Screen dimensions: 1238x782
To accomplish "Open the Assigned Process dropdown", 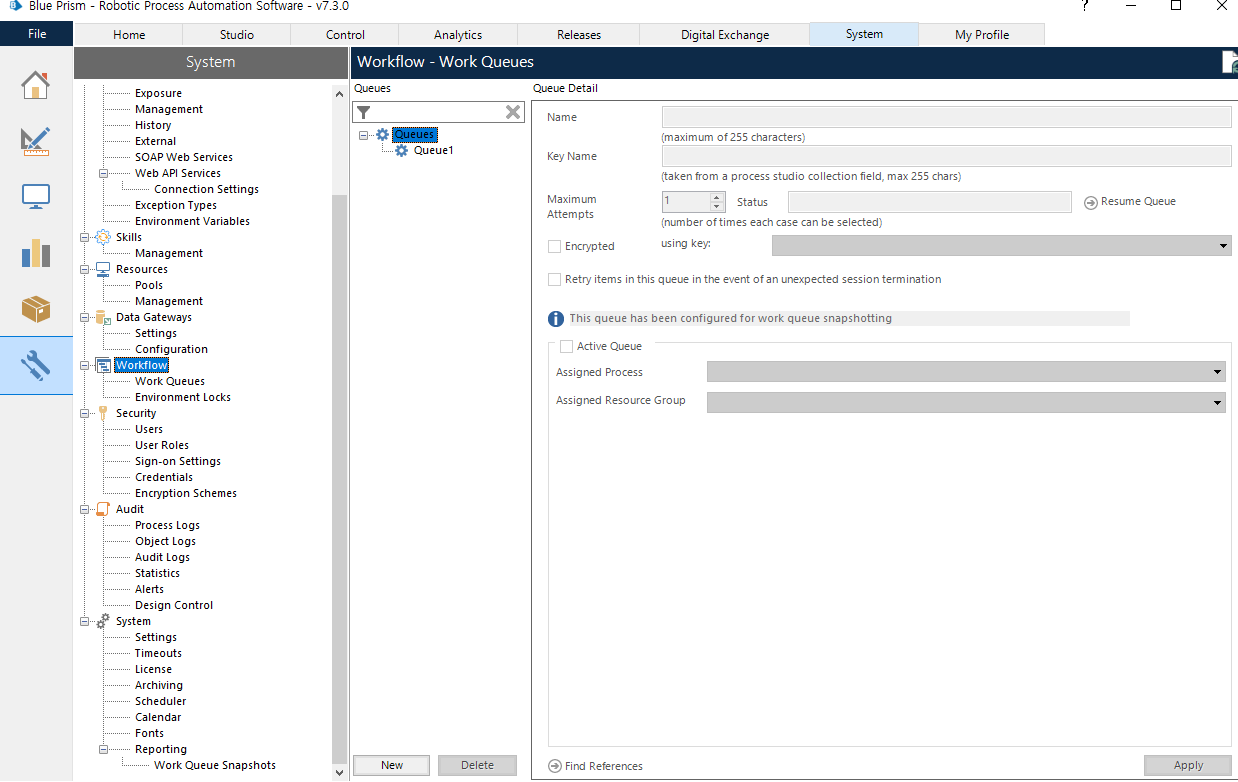I will click(x=1217, y=372).
